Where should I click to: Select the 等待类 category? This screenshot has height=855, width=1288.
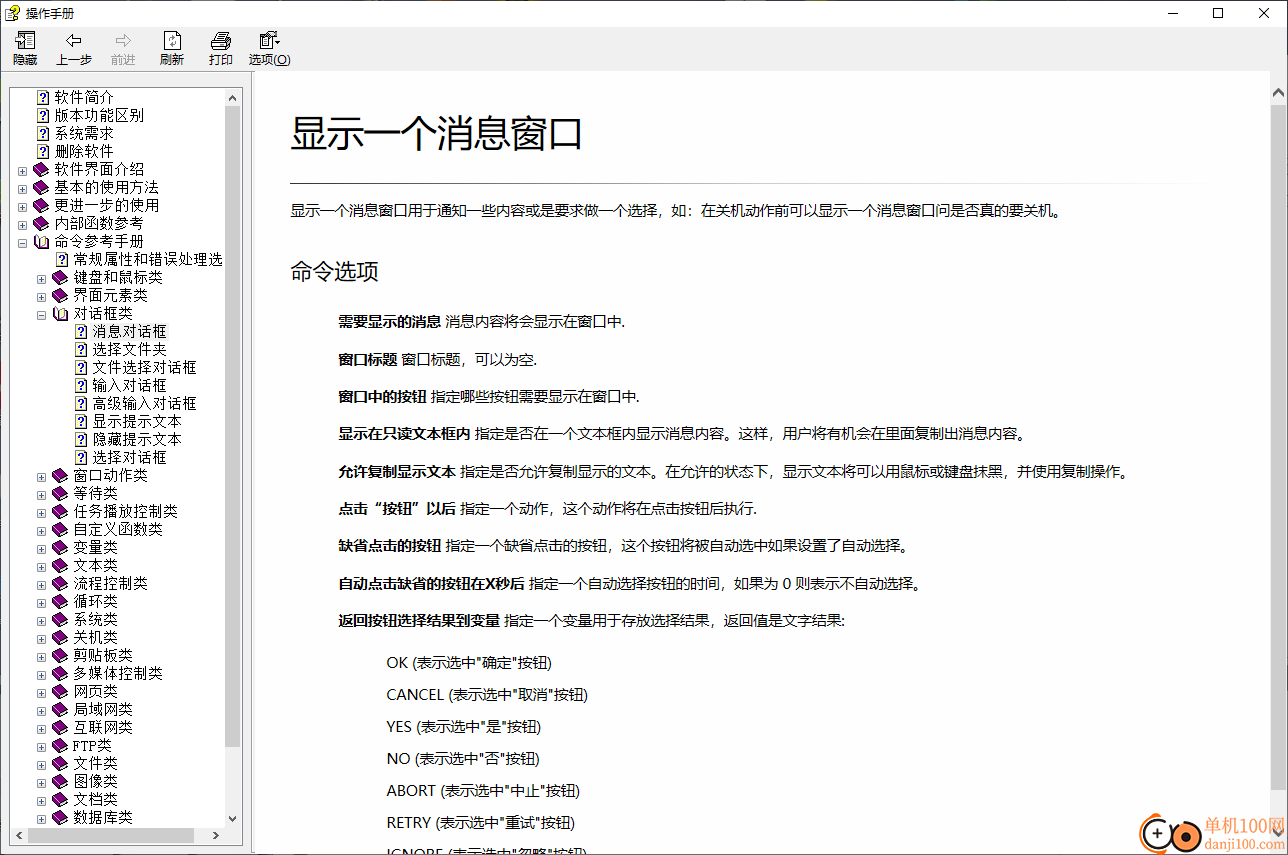tap(95, 493)
